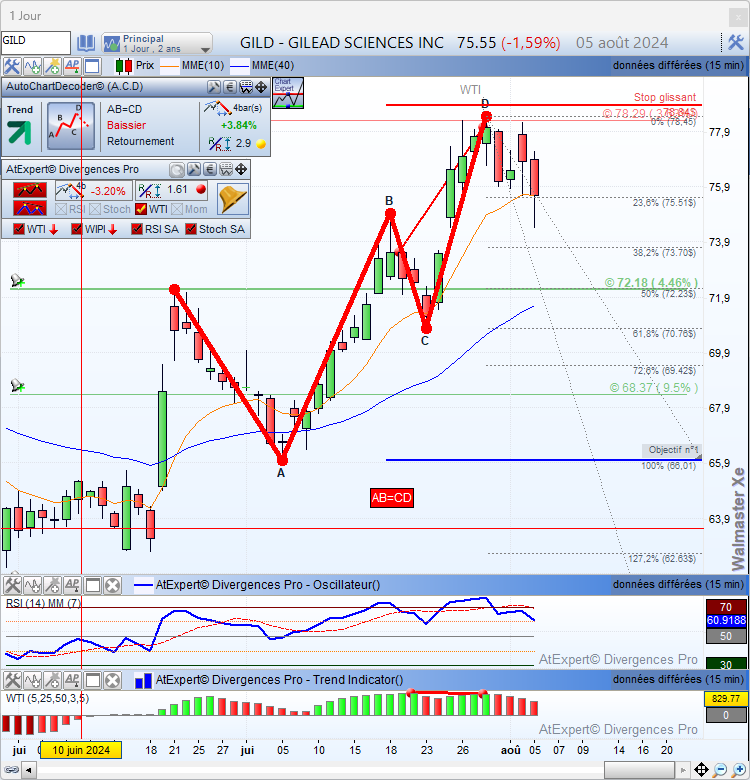Uncheck the RSI SA checkbox
This screenshot has height=780, width=750.
[x=137, y=229]
